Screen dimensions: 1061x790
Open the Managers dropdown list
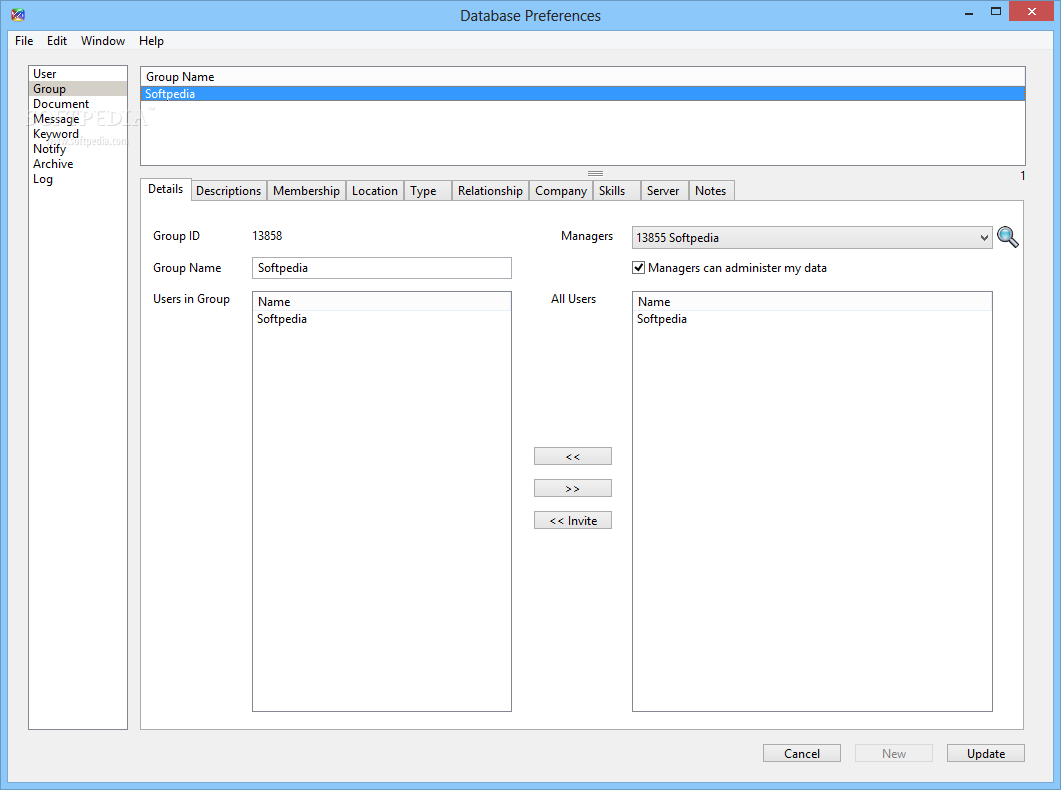(812, 237)
